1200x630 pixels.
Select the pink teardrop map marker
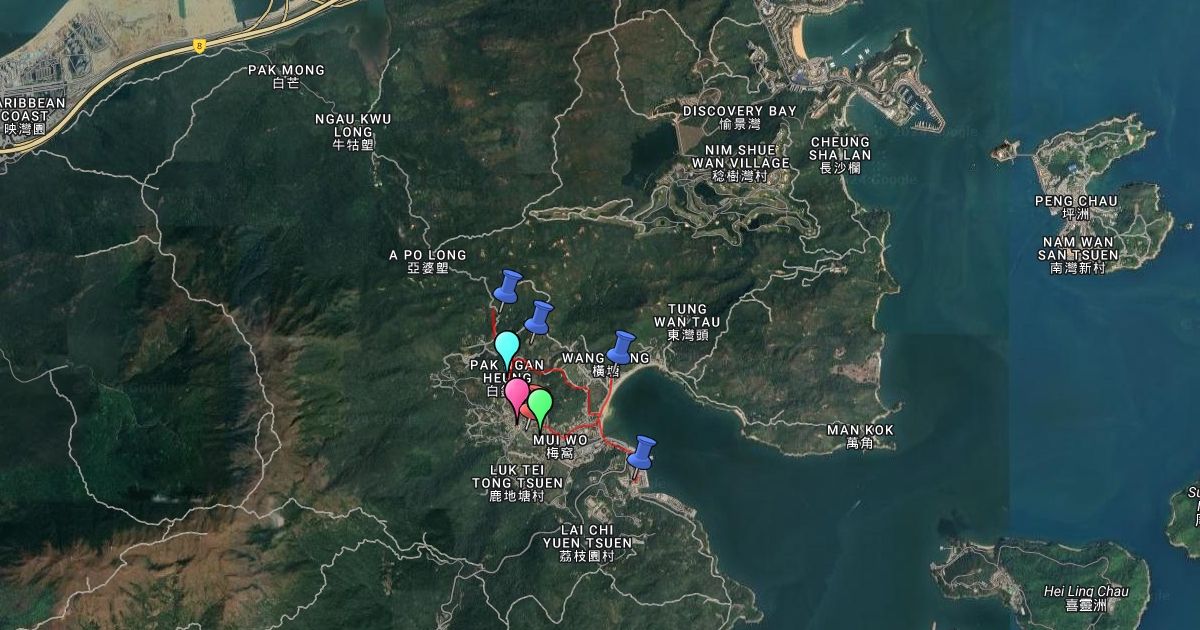pyautogui.click(x=516, y=395)
